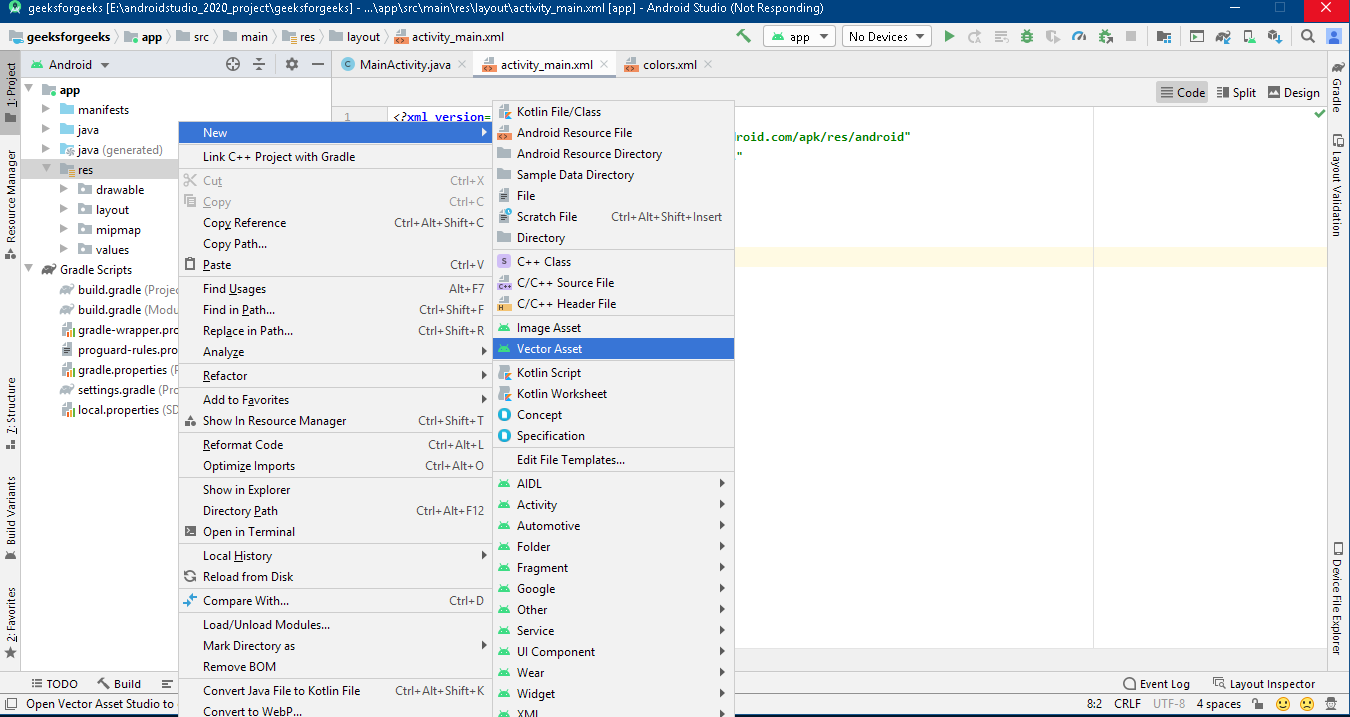Collapse the res folder arrow
This screenshot has width=1350, height=717.
click(x=46, y=170)
